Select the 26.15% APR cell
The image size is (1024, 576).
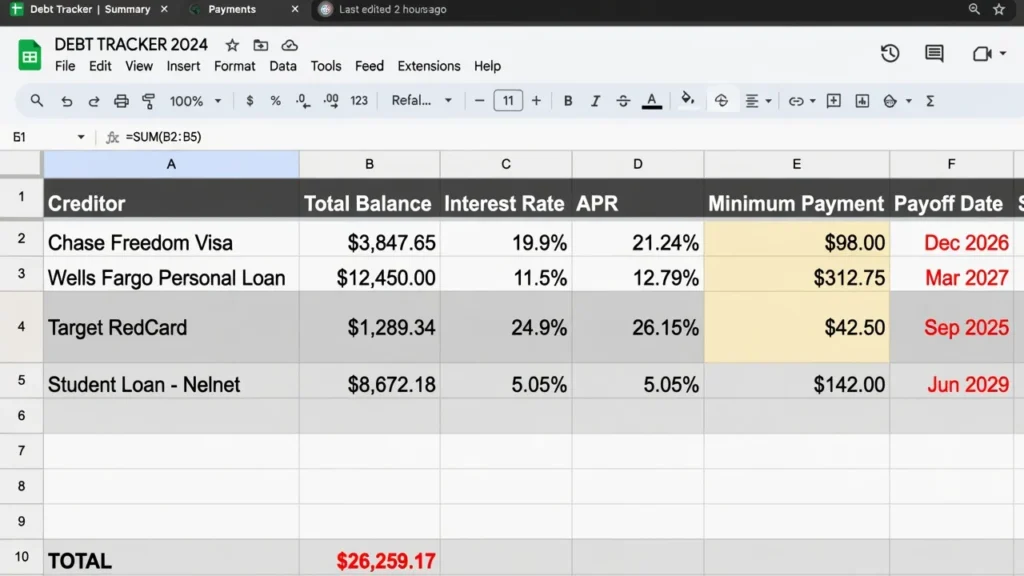(638, 327)
